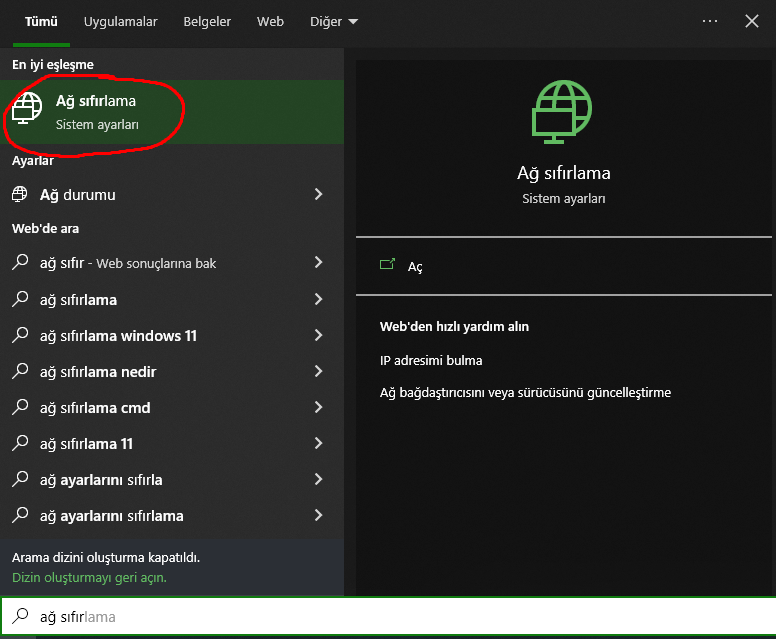This screenshot has height=639, width=776.
Task: Expand arrow for 'ağ sıfırlama windows 11'
Action: click(x=319, y=335)
